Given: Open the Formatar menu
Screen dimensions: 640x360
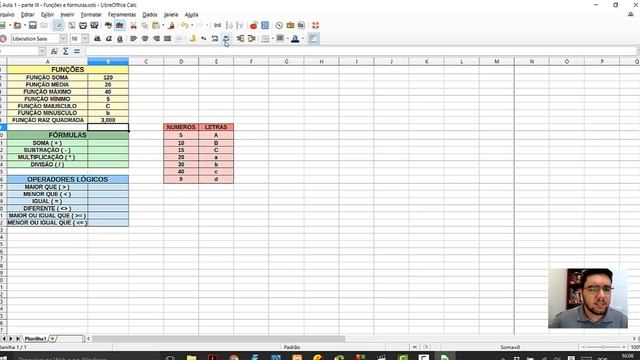Looking at the screenshot, I should click(91, 15).
